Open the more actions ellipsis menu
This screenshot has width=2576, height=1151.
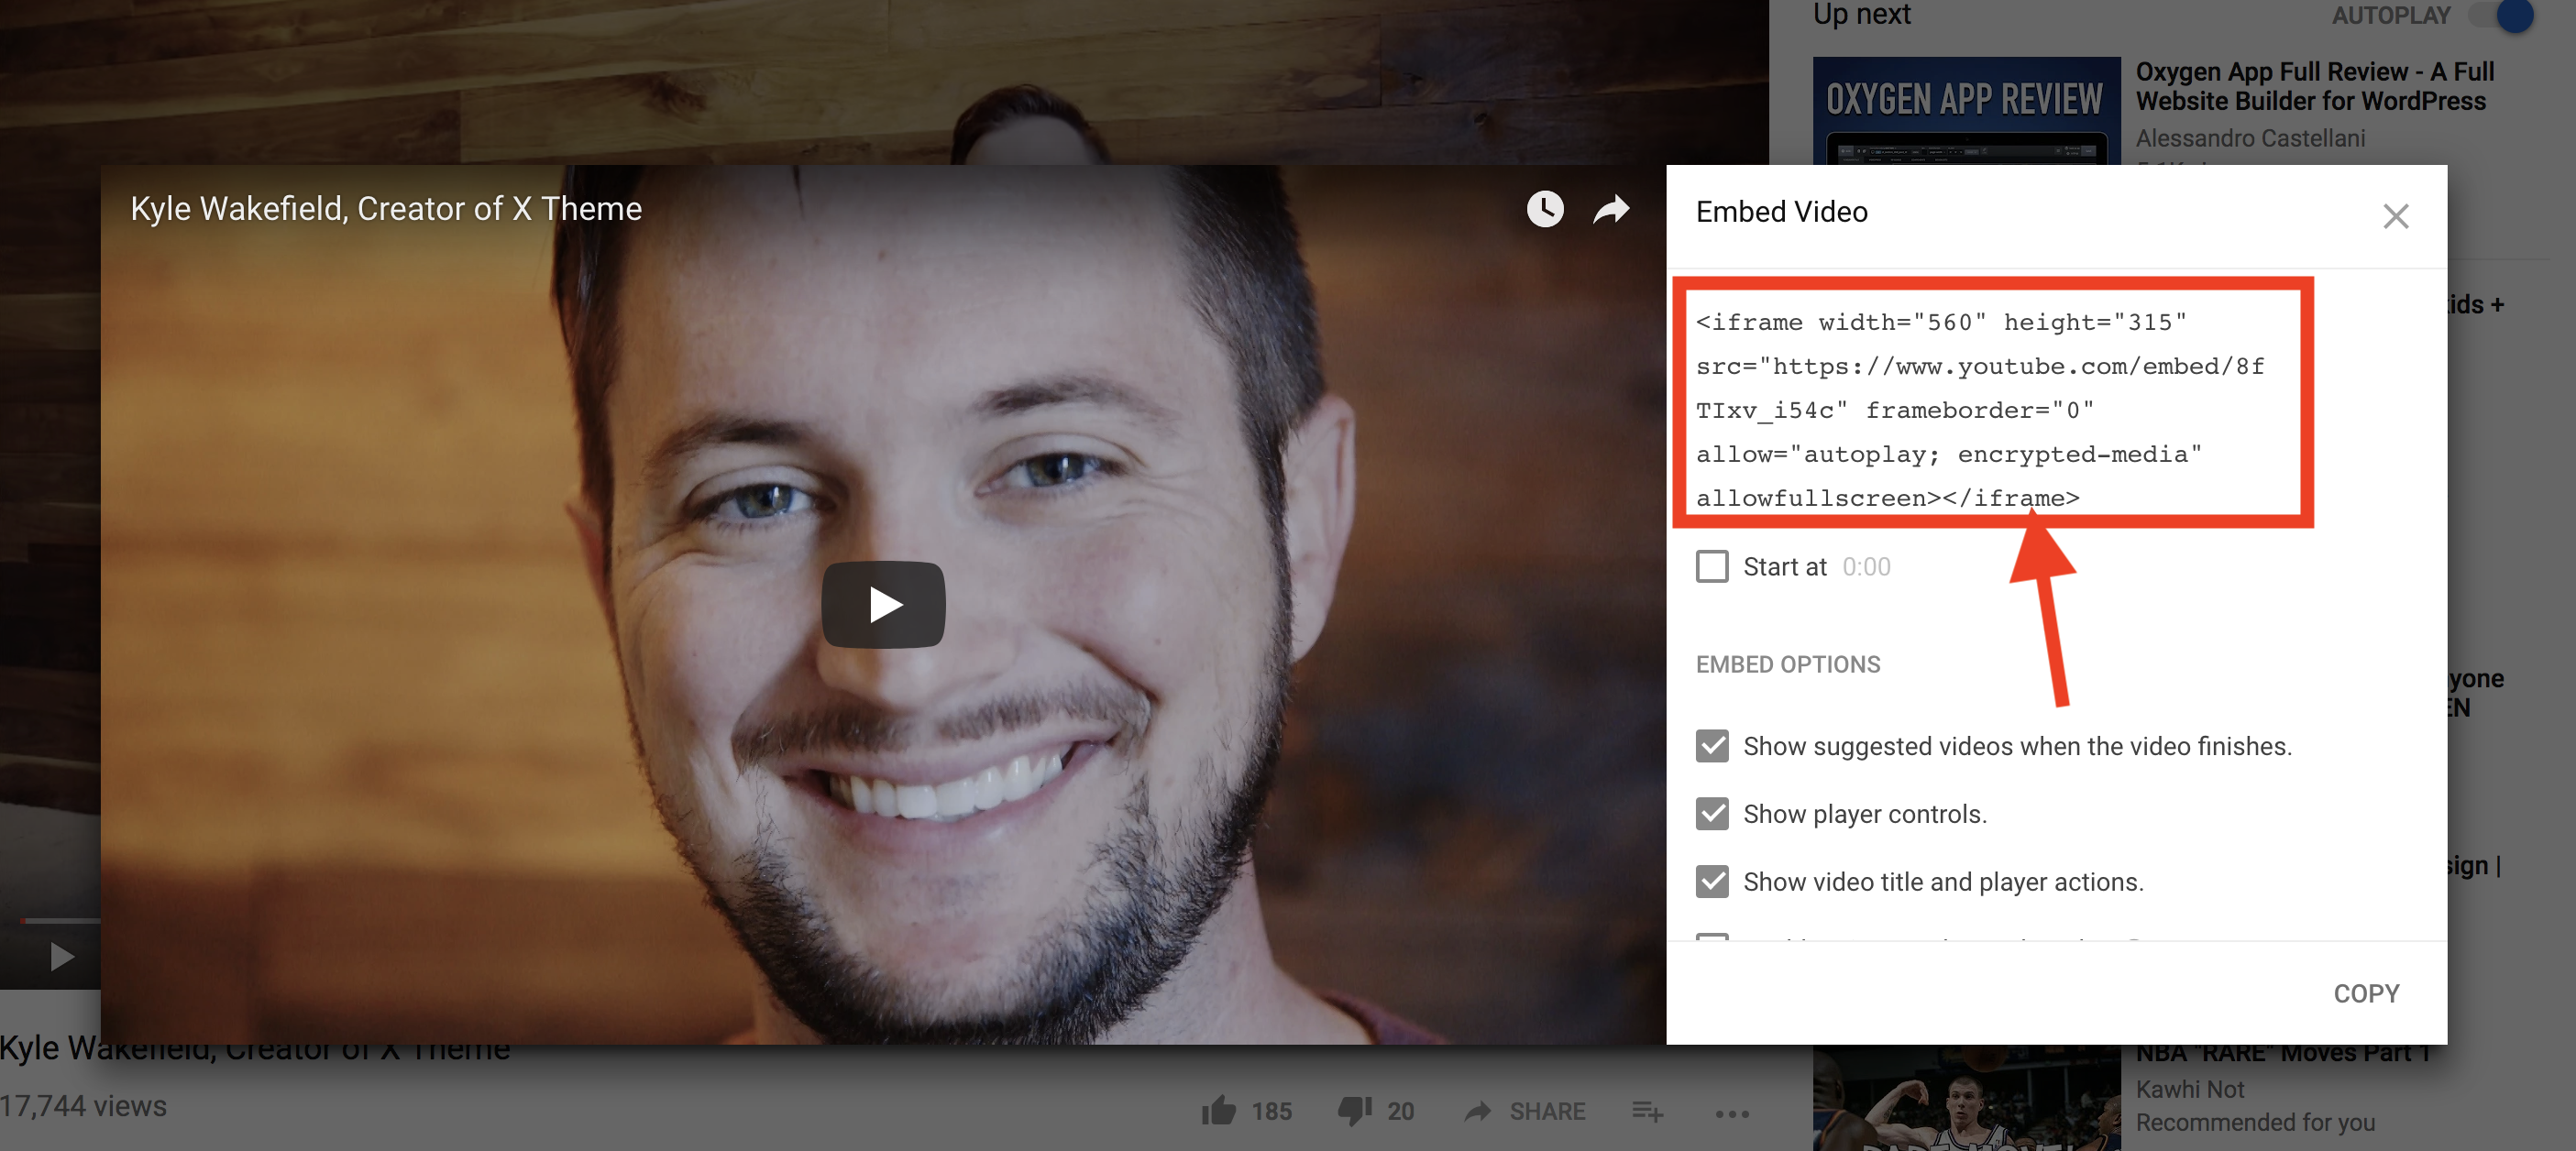(1731, 1113)
